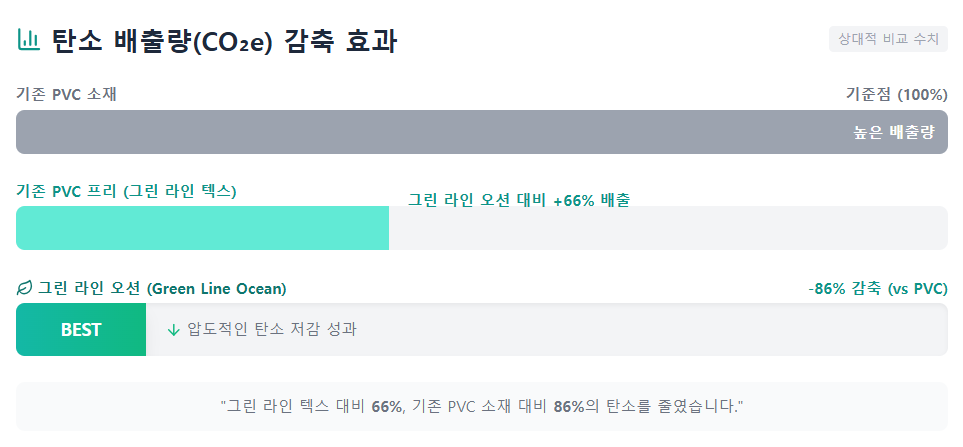Image resolution: width=963 pixels, height=447 pixels.
Task: Click the down arrow icon in the Ocean bar
Action: 174,330
